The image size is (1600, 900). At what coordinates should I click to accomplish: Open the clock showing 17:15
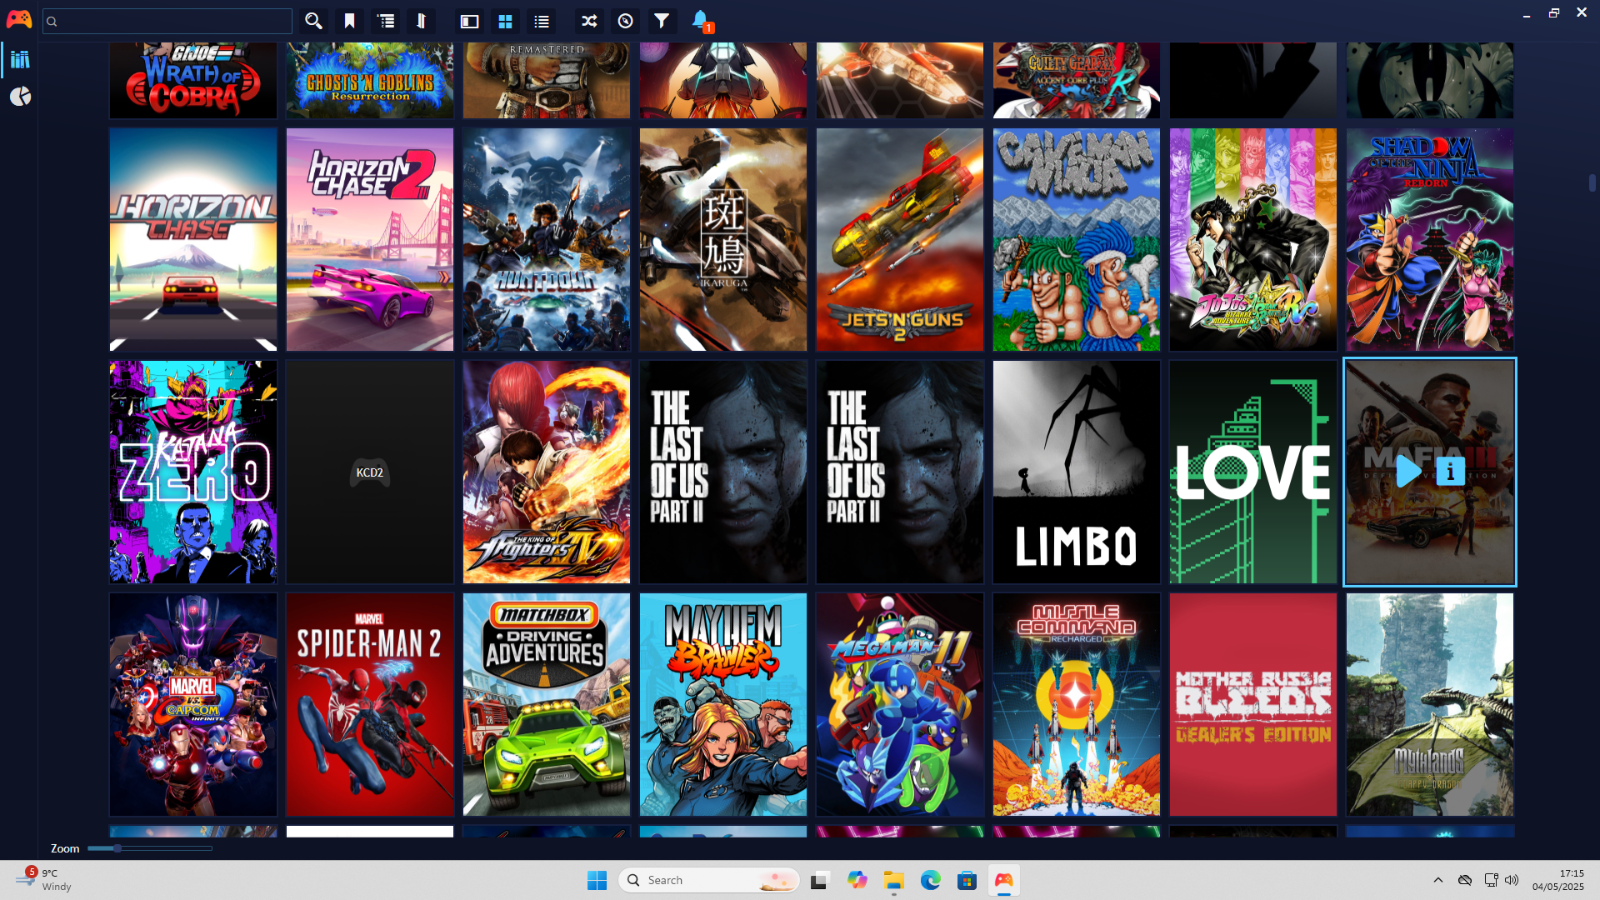[x=1558, y=880]
